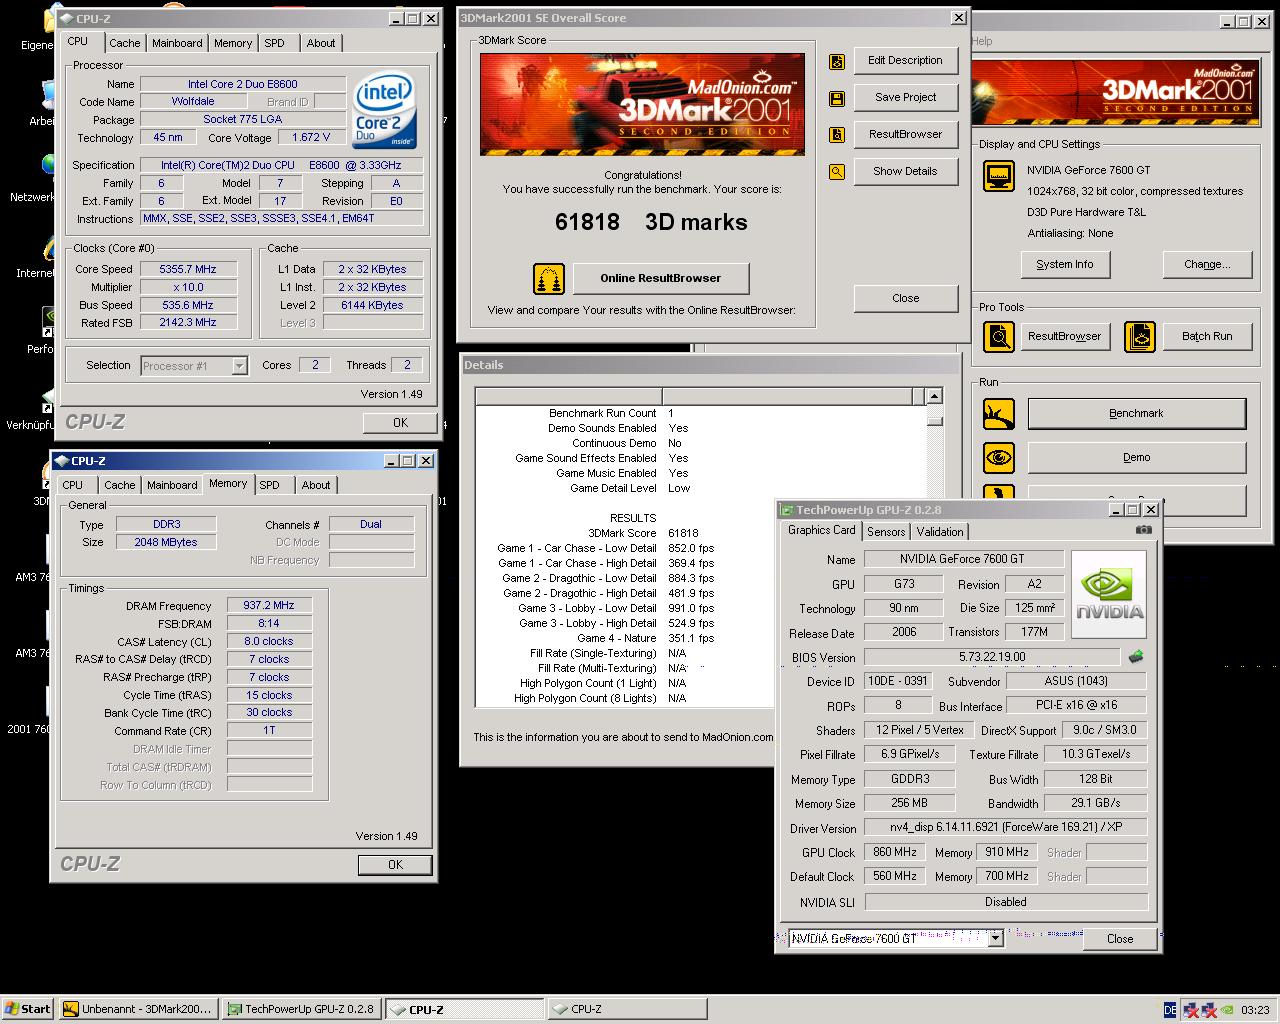Open the About tab in top CPU-Z window

[x=321, y=43]
